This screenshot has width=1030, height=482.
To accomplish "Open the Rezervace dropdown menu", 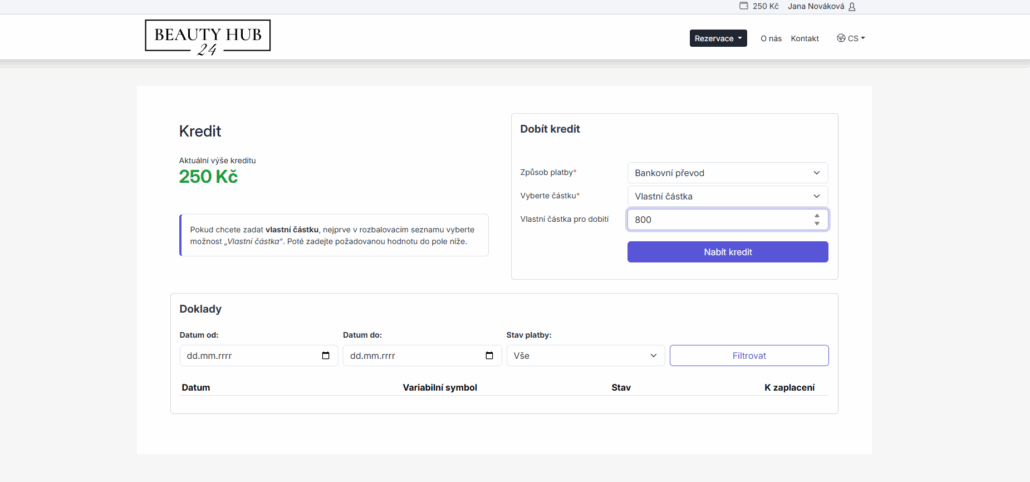I will click(718, 39).
